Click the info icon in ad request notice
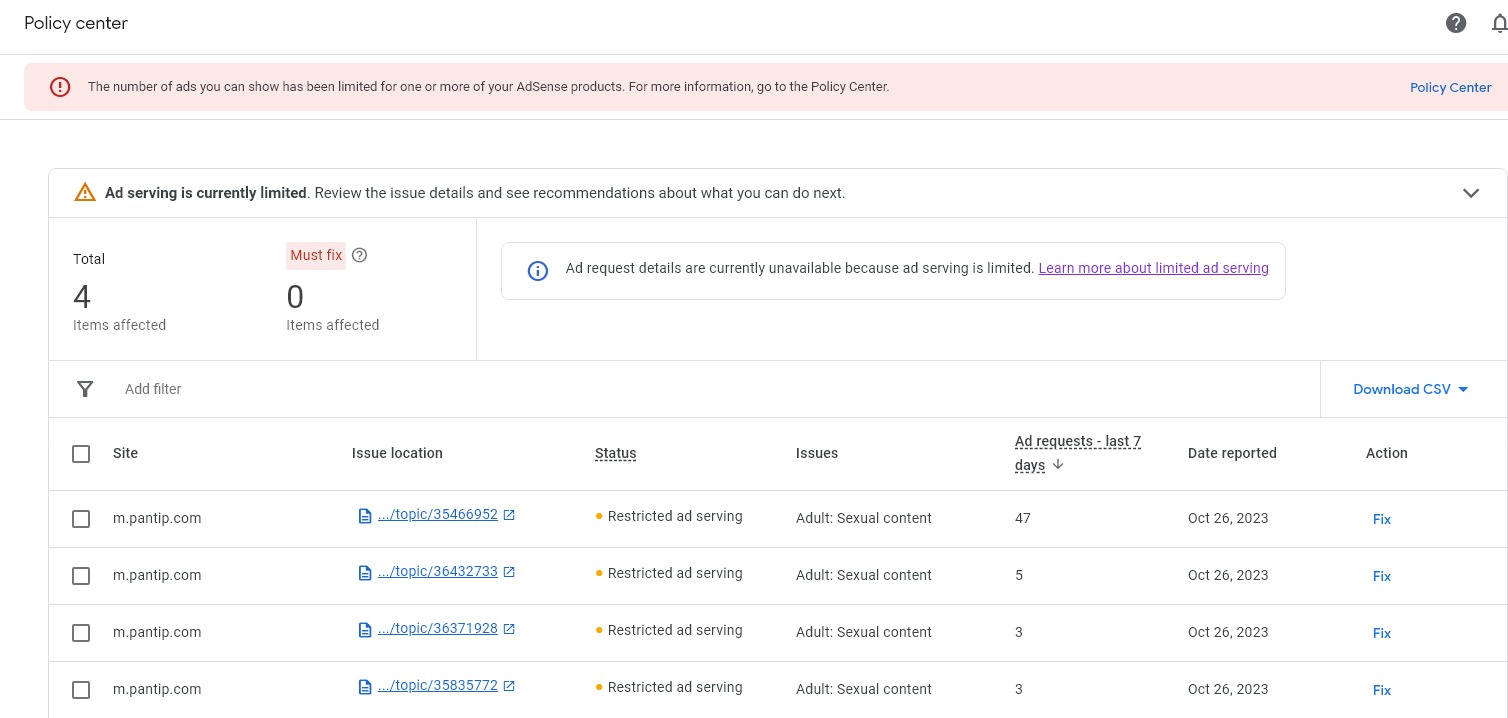Image resolution: width=1508 pixels, height=718 pixels. [x=537, y=271]
